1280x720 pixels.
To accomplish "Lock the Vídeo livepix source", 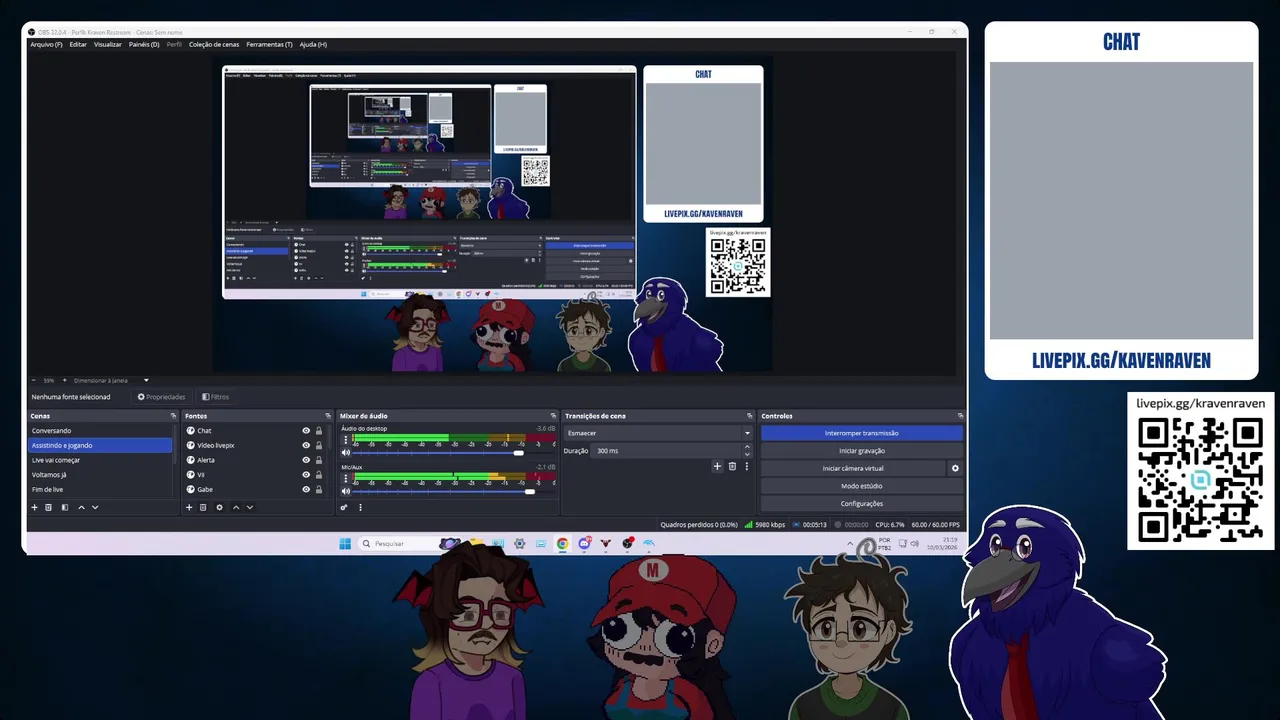I will pos(319,445).
